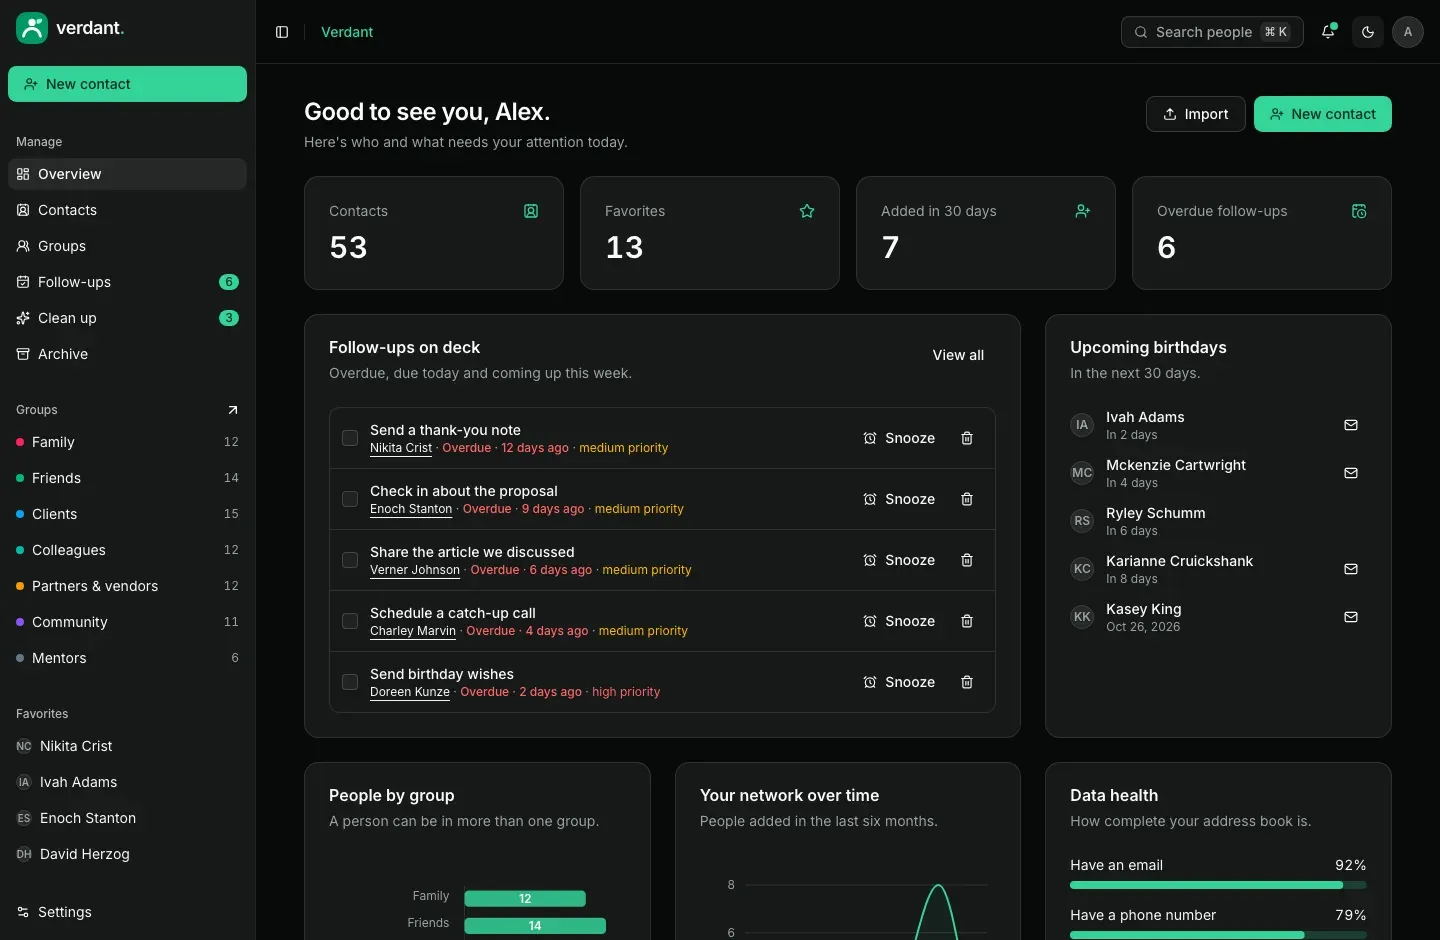The height and width of the screenshot is (940, 1440).
Task: Select the Partners & vendors group
Action: [x=127, y=586]
